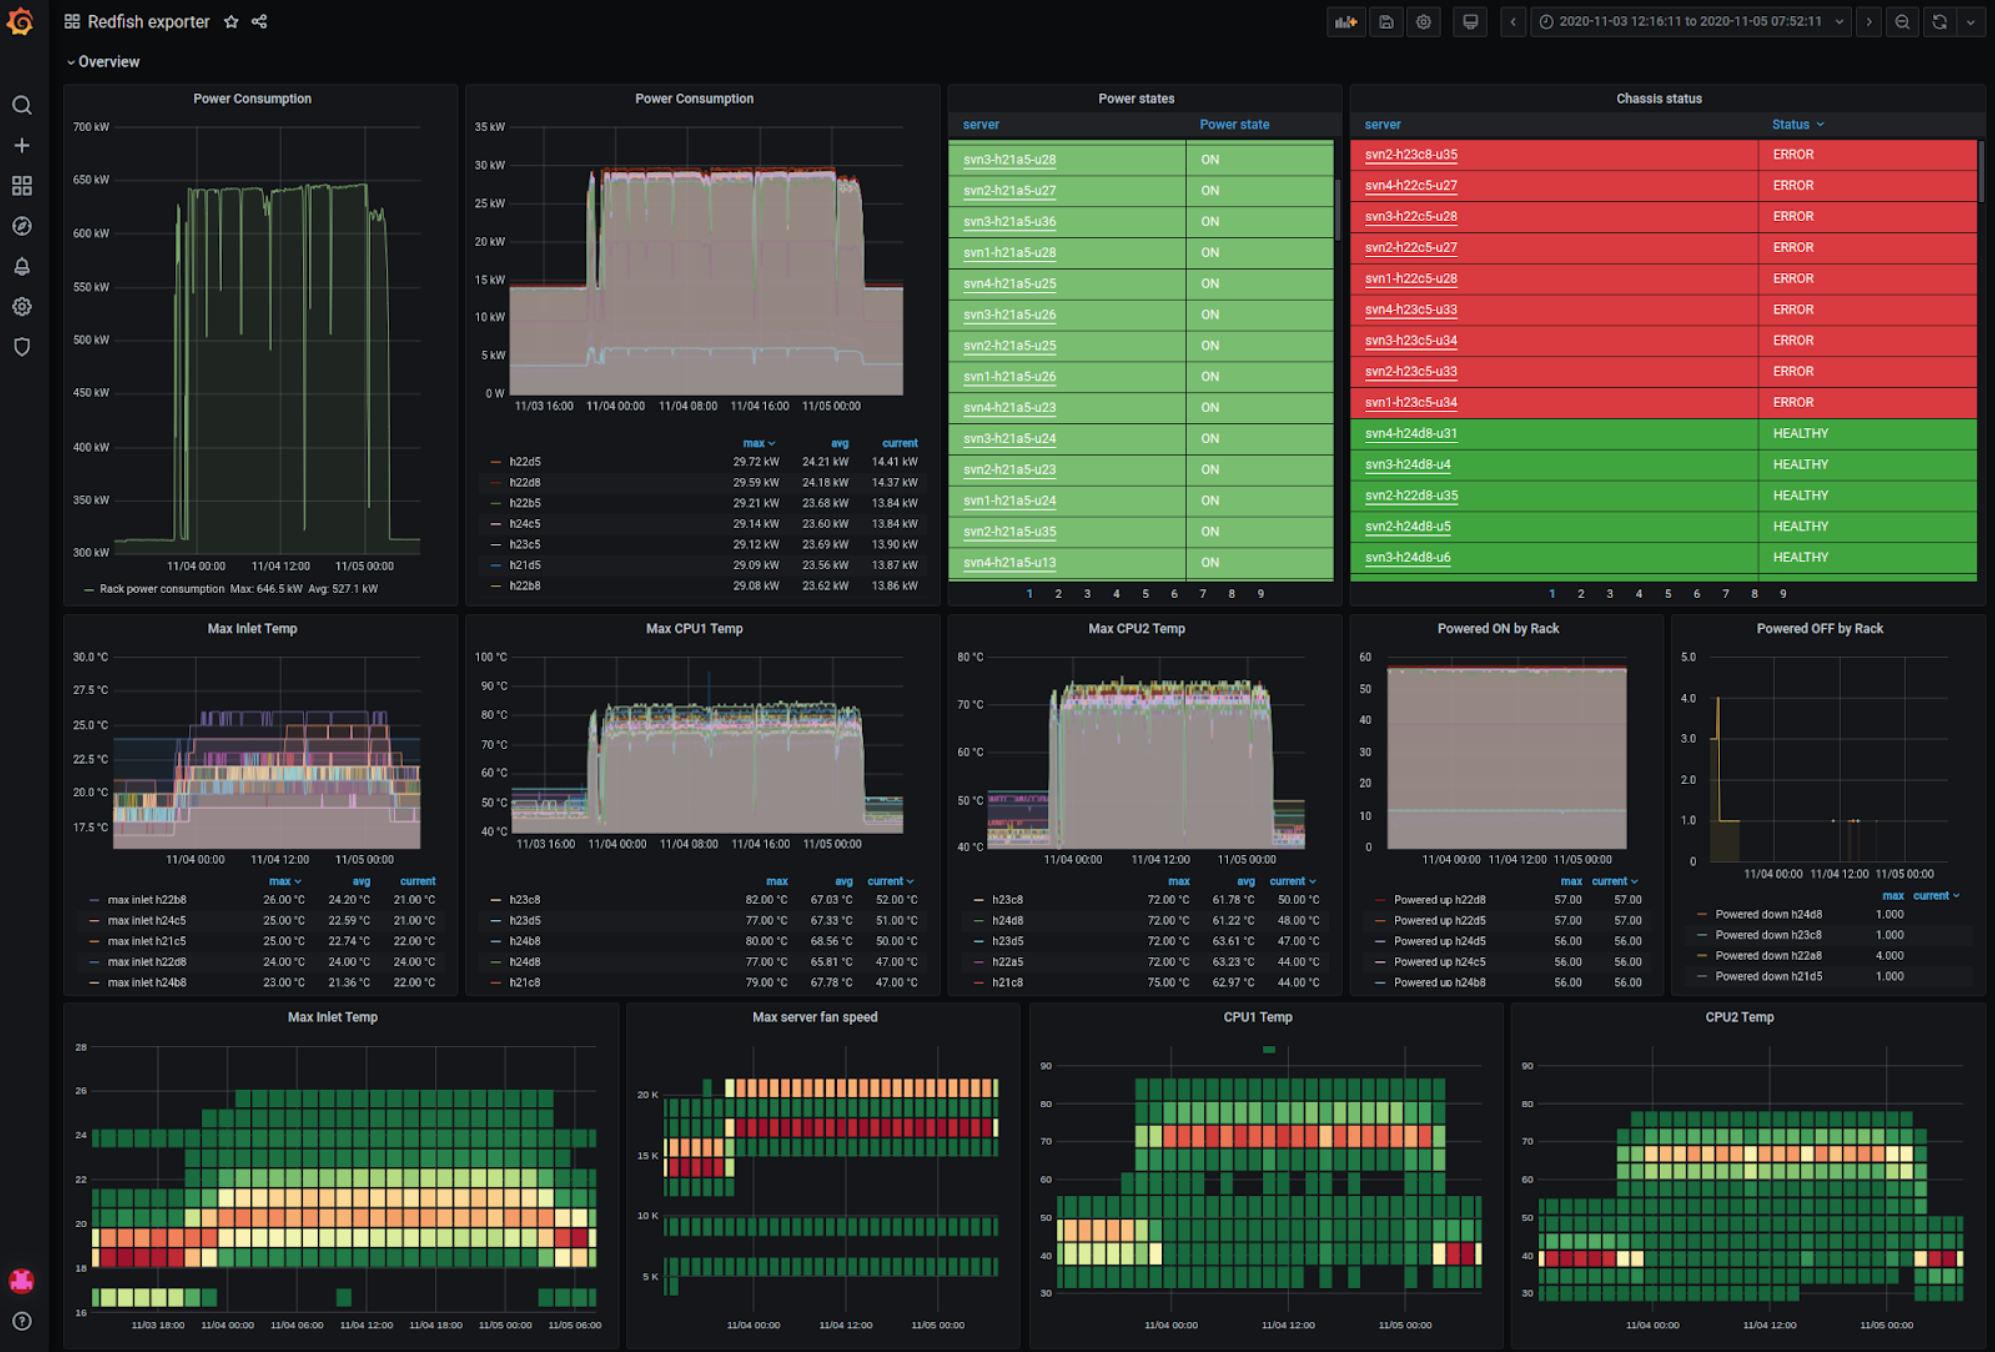This screenshot has height=1352, width=1995.
Task: Open user profile avatar in sidebar
Action: coord(21,1280)
